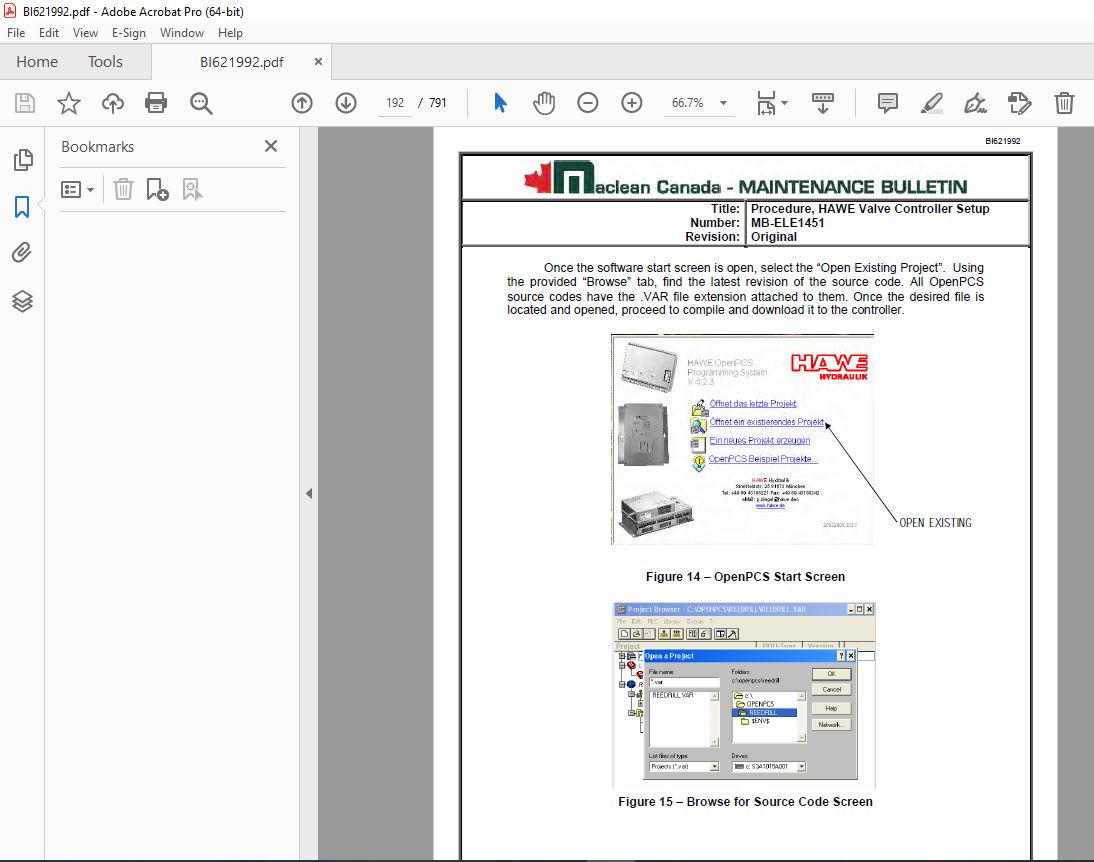Zoom in with the plus button
The height and width of the screenshot is (862, 1094).
tap(631, 103)
